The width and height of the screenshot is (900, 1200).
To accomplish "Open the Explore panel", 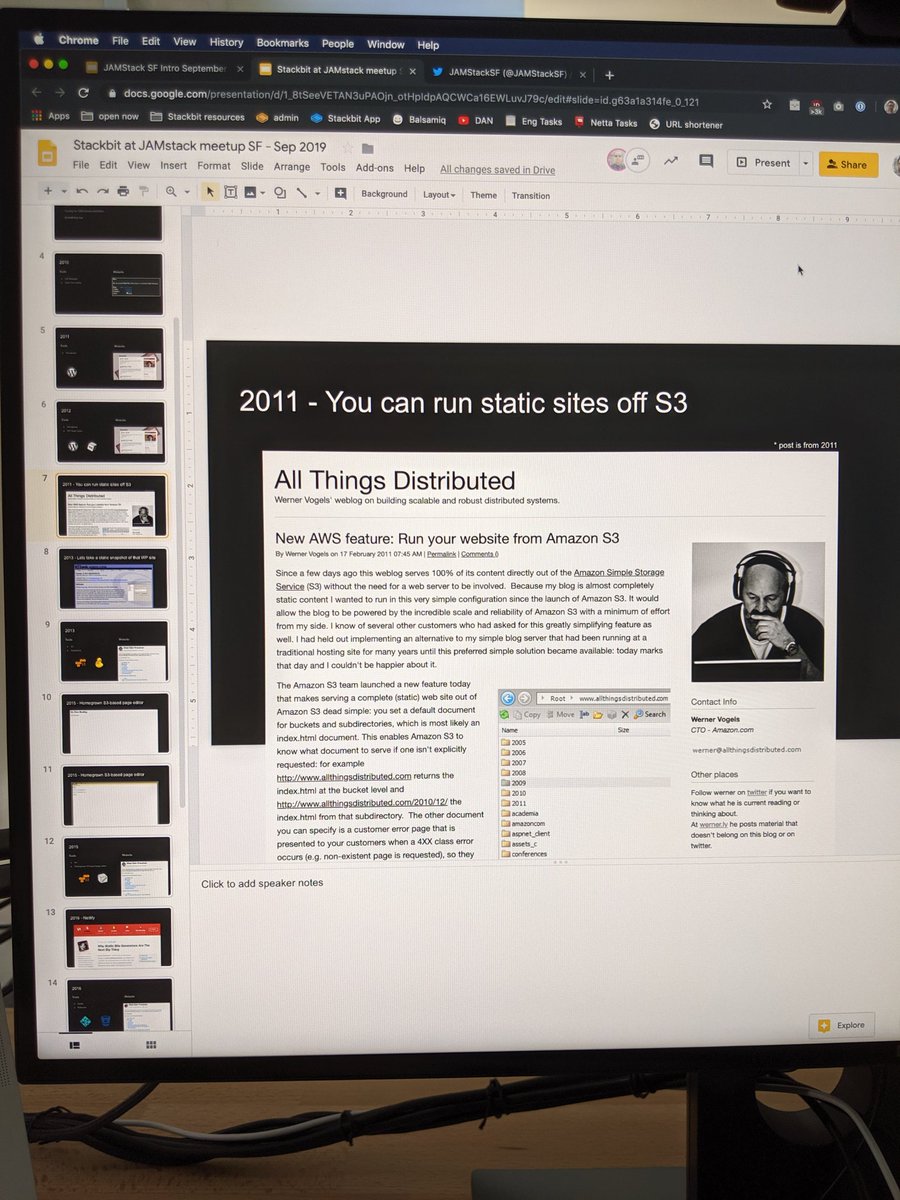I will click(841, 1025).
